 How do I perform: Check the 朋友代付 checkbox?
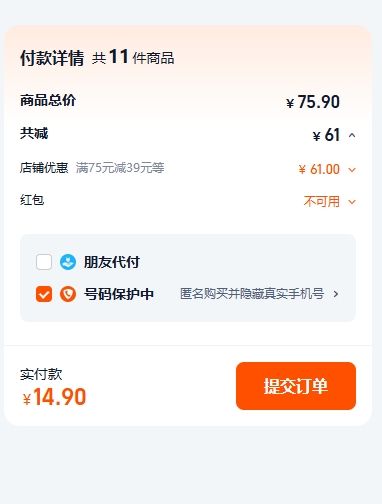(44, 262)
